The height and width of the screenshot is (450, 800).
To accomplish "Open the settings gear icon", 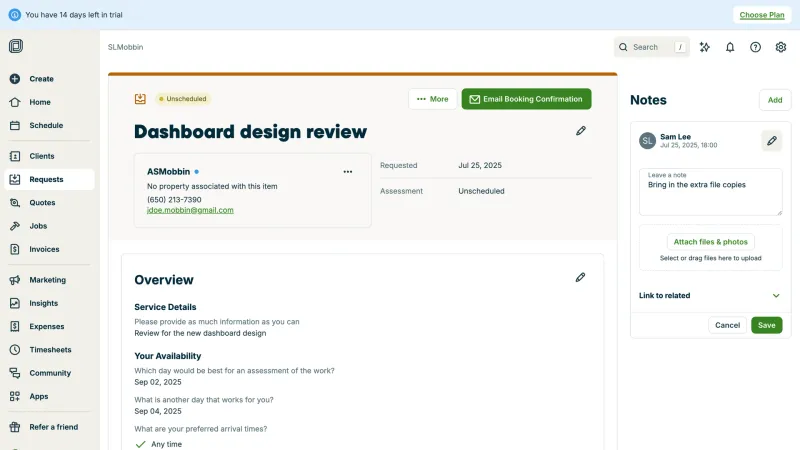I will point(781,47).
